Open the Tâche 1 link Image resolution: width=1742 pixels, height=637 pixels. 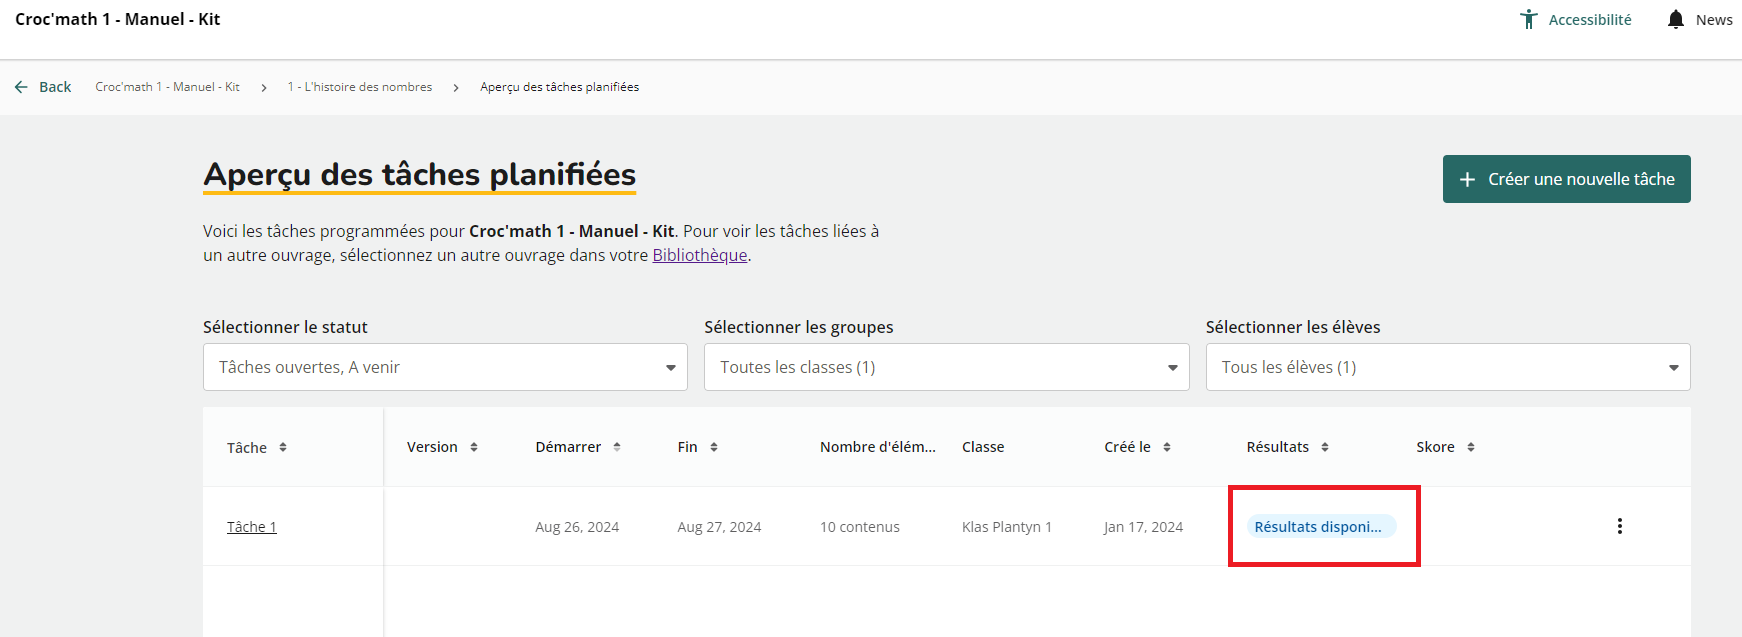click(x=251, y=527)
